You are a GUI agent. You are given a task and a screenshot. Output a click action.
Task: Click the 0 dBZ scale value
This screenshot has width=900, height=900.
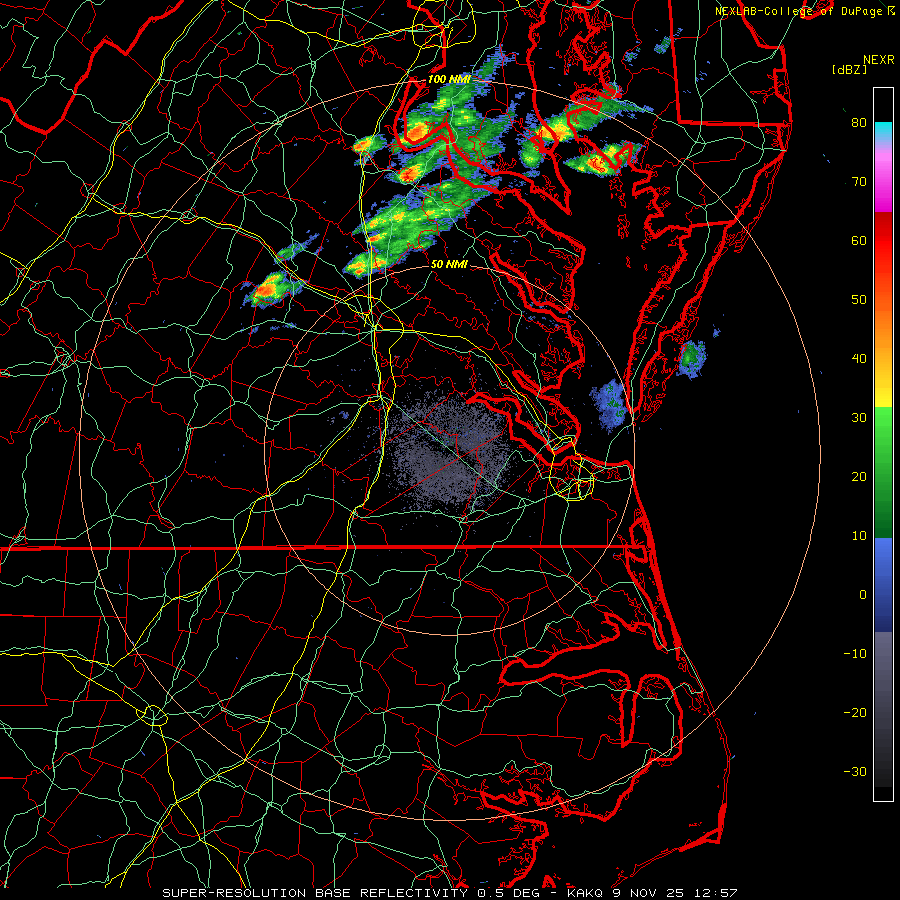click(863, 595)
